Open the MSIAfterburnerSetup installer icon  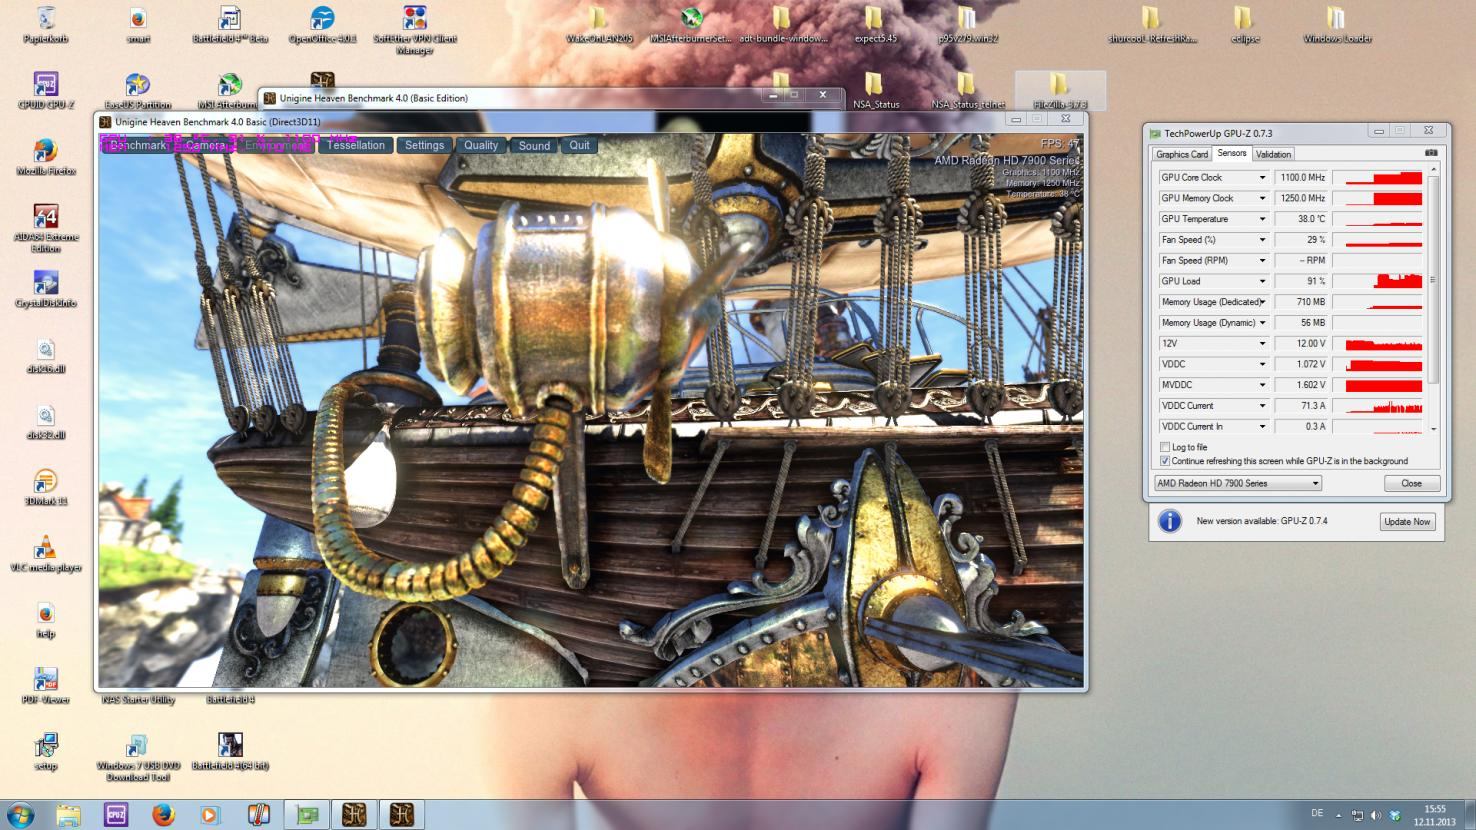pyautogui.click(x=691, y=24)
